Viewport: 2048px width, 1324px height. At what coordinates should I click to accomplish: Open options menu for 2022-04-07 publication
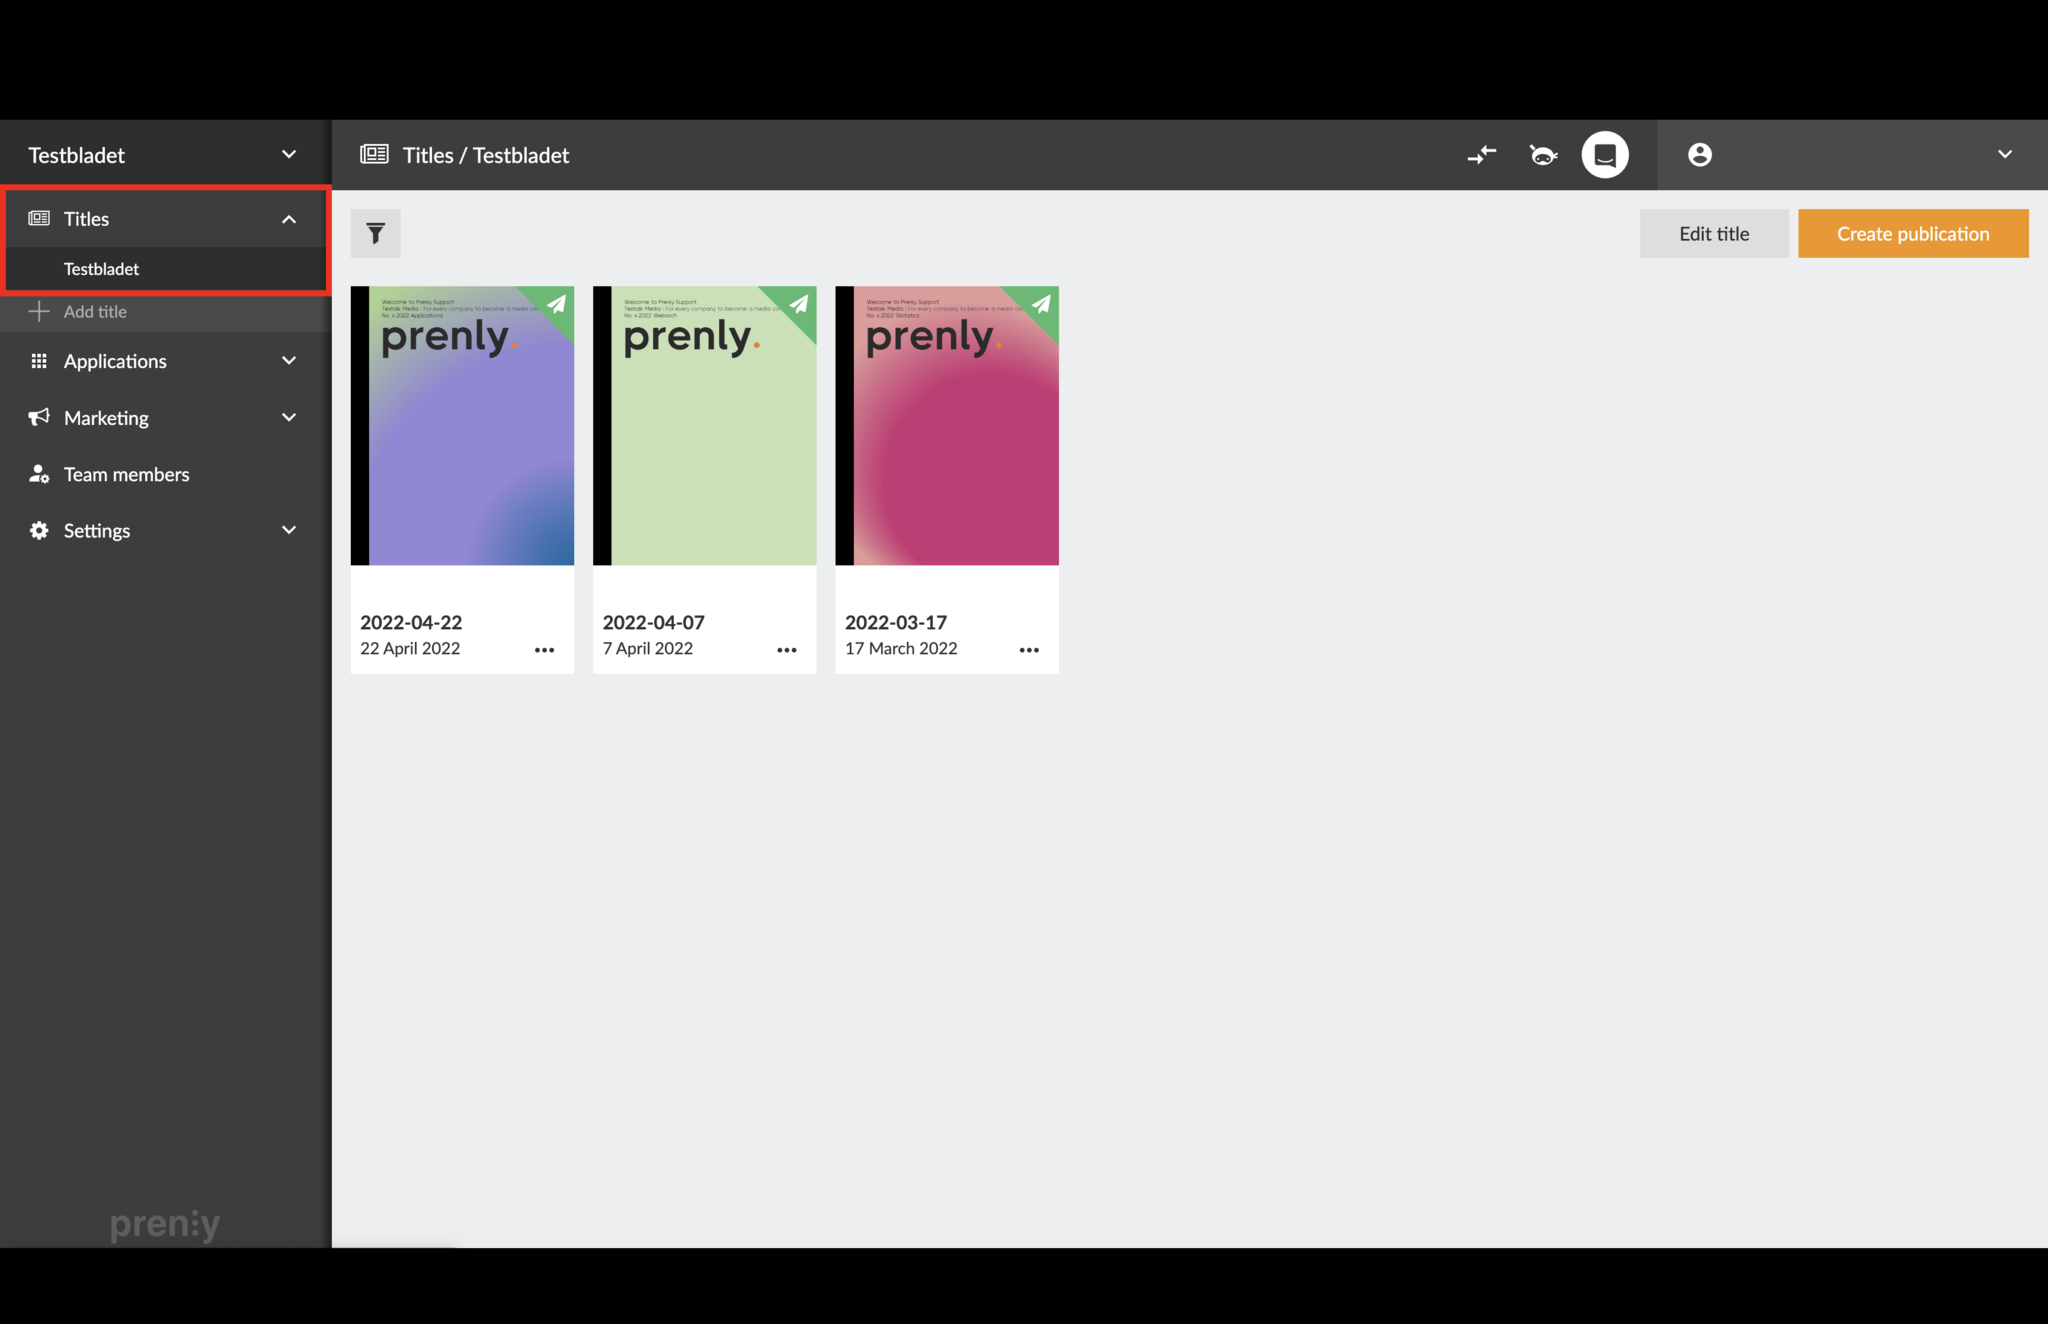(787, 650)
